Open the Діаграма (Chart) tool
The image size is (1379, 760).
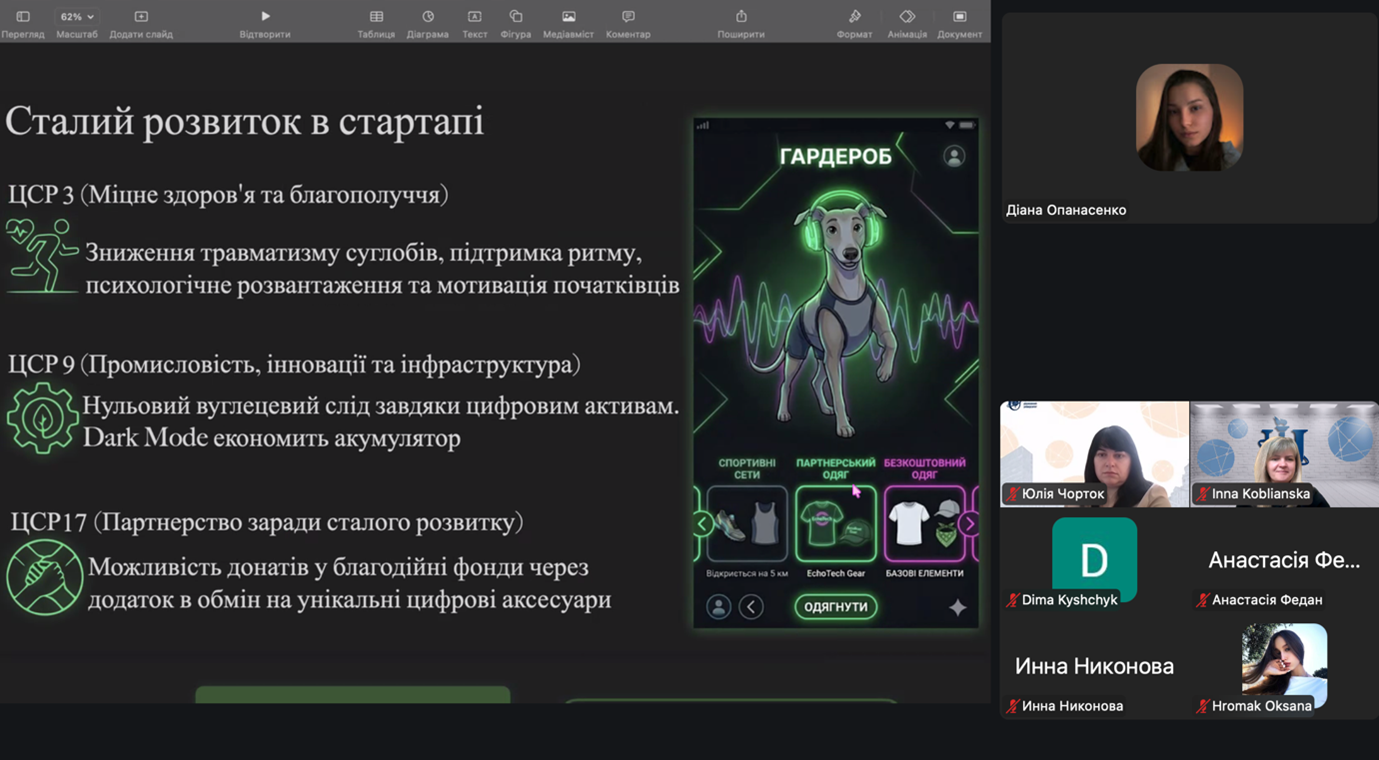coord(427,17)
